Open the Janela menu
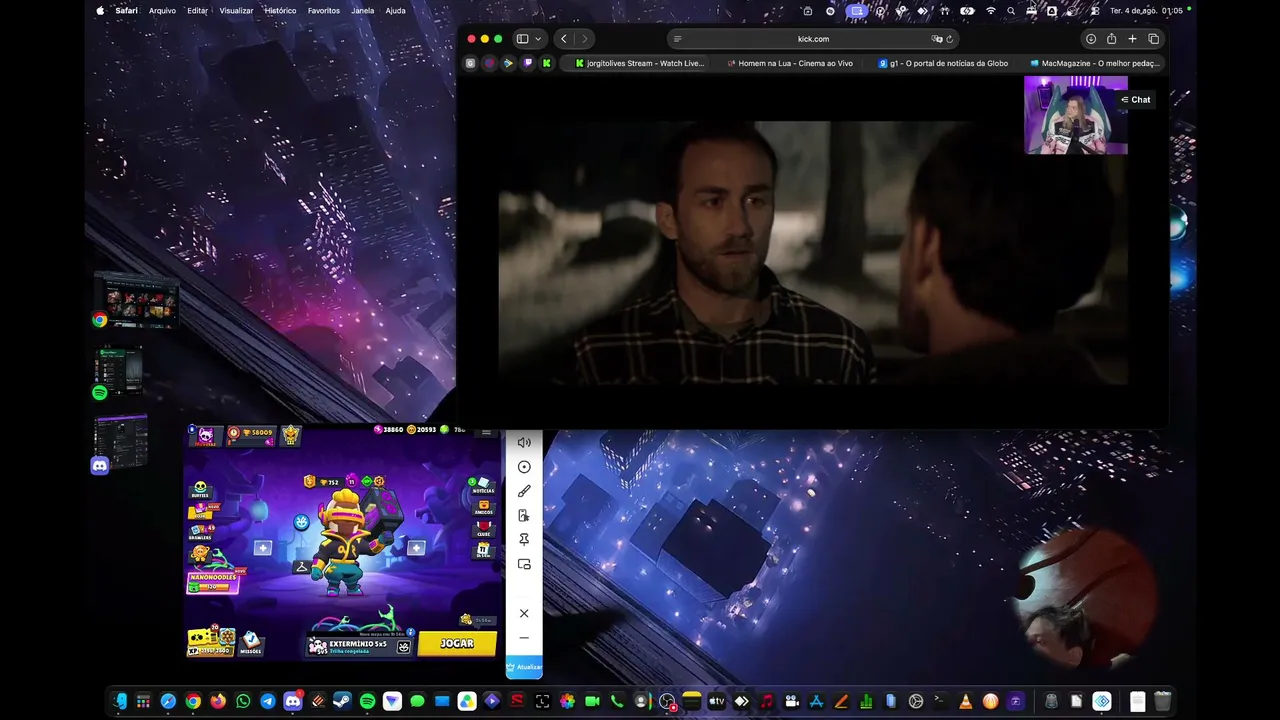 363,11
